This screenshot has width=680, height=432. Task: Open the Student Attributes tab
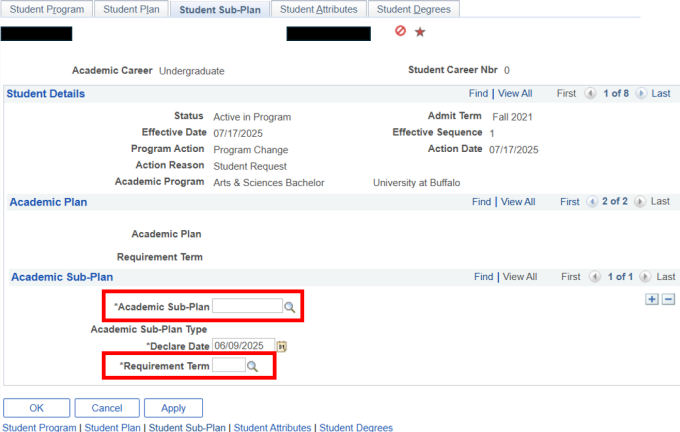tap(317, 9)
